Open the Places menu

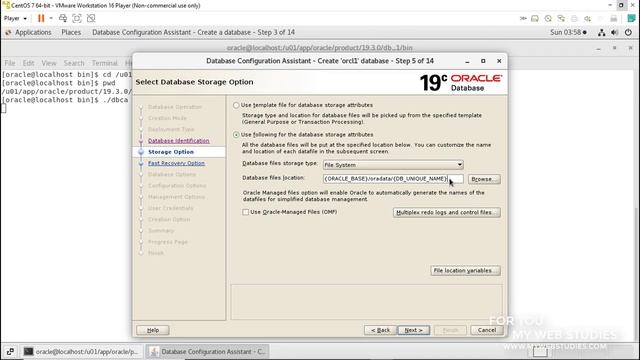point(71,32)
